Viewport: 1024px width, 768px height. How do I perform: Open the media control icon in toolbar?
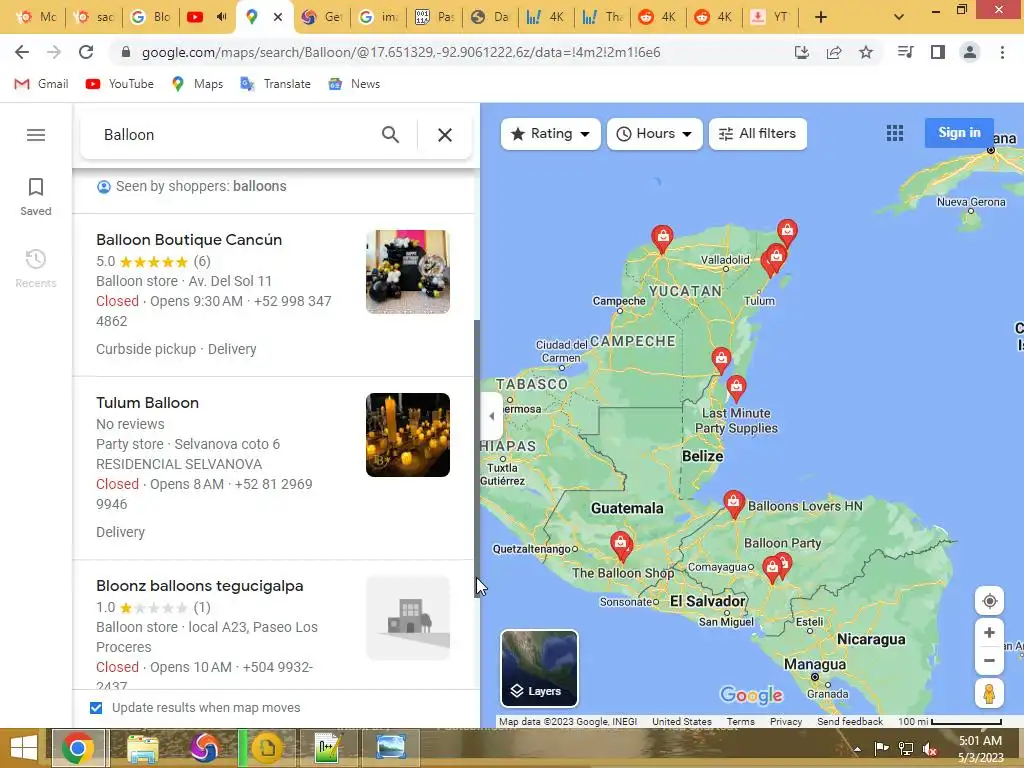pos(905,52)
